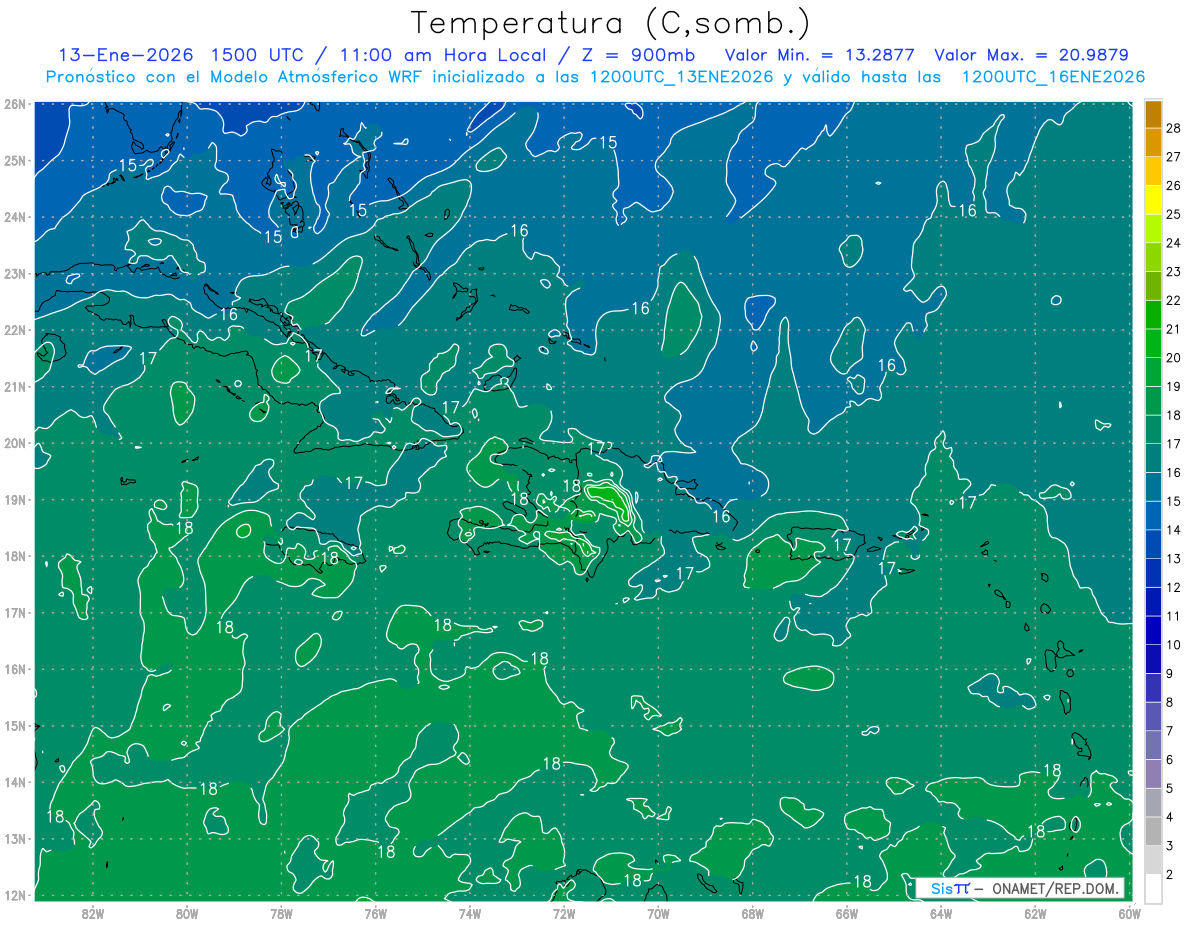Click legend value 6 on the color bar
This screenshot has height=927, width=1200.
point(1170,760)
